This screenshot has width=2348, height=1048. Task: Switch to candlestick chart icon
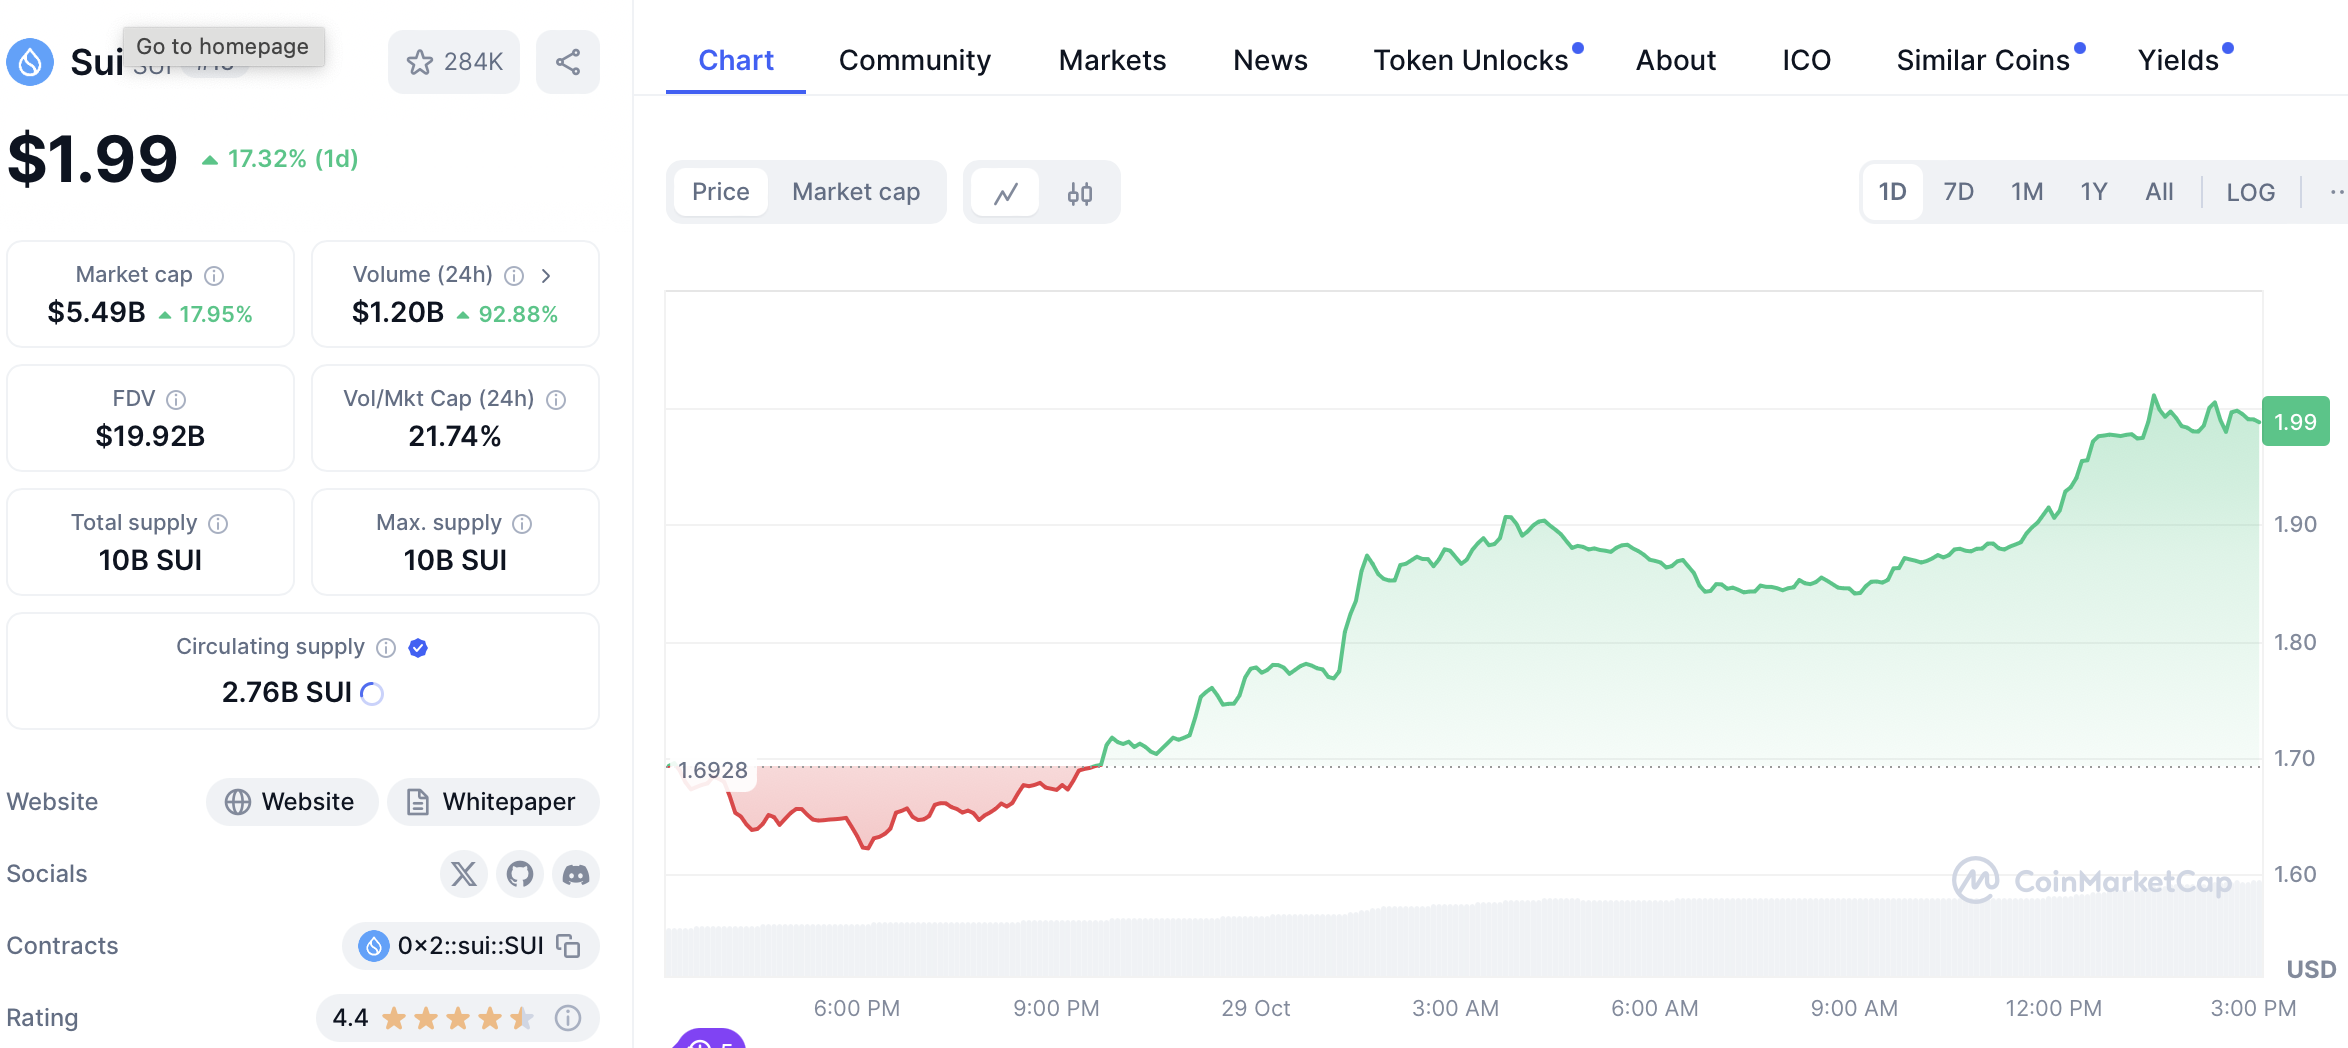[x=1080, y=192]
